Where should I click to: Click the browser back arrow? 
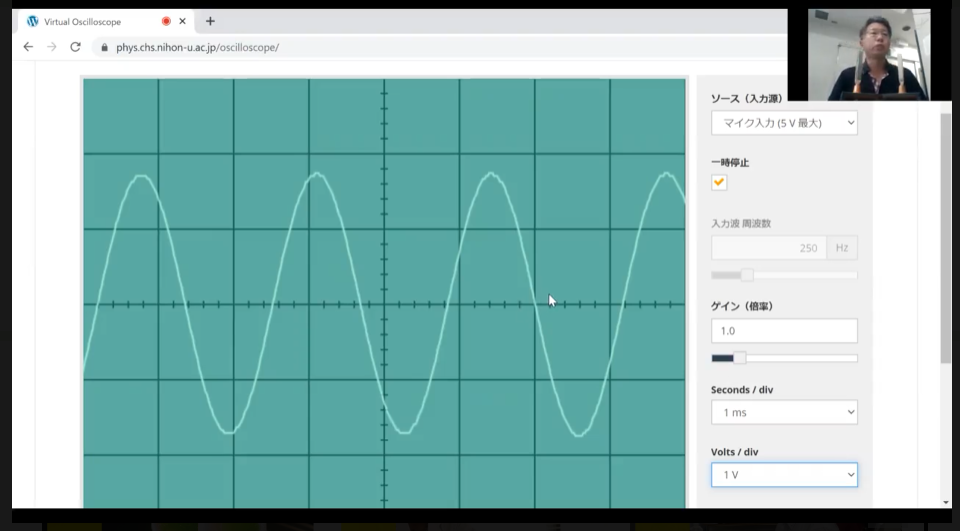tap(28, 47)
